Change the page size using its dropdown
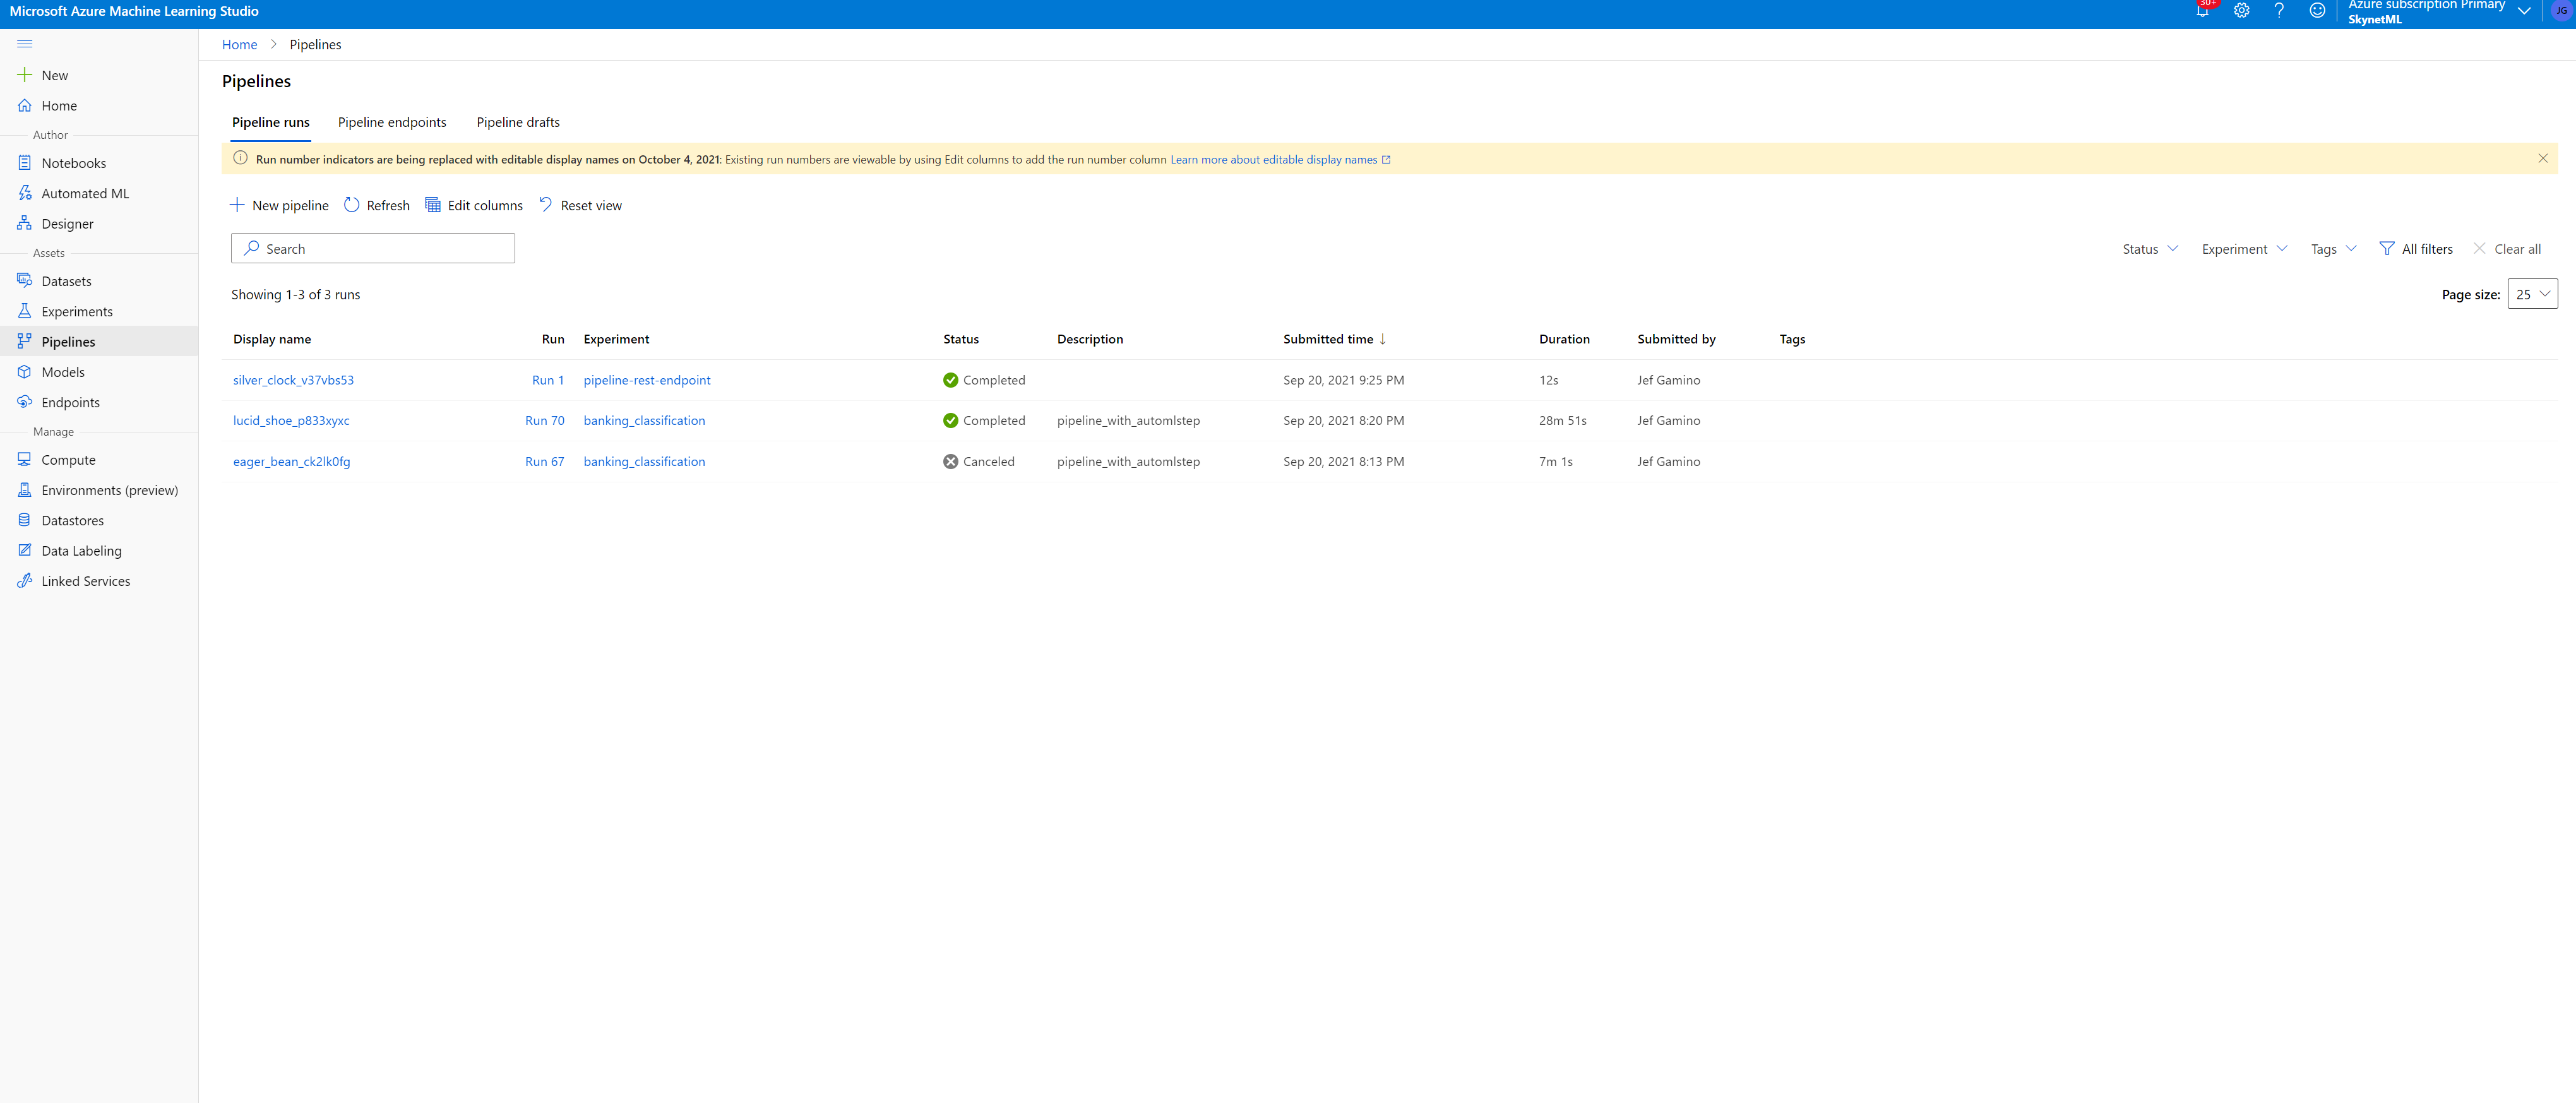2576x1103 pixels. pos(2533,293)
